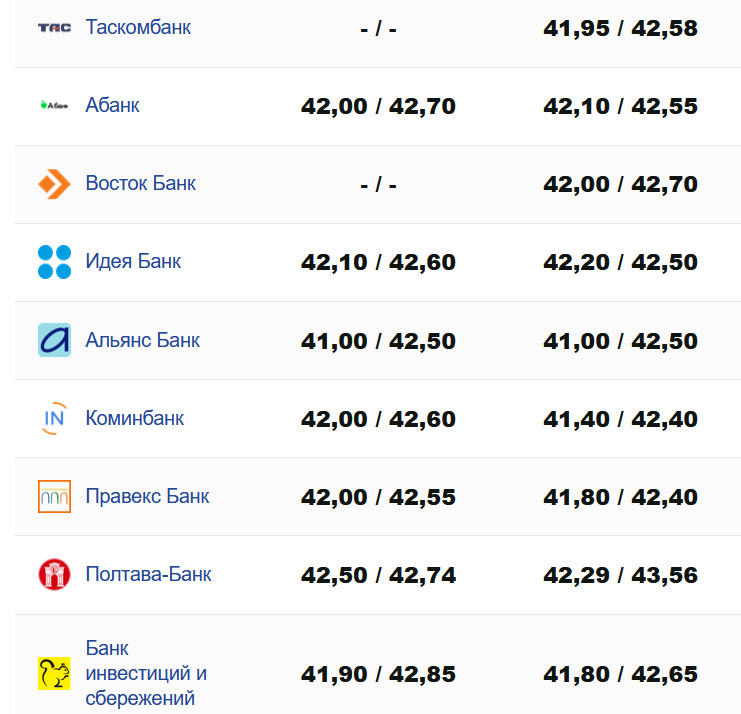Click the yellow squirrel bank logo
Viewport: 741px width, 714px height.
pos(54,673)
